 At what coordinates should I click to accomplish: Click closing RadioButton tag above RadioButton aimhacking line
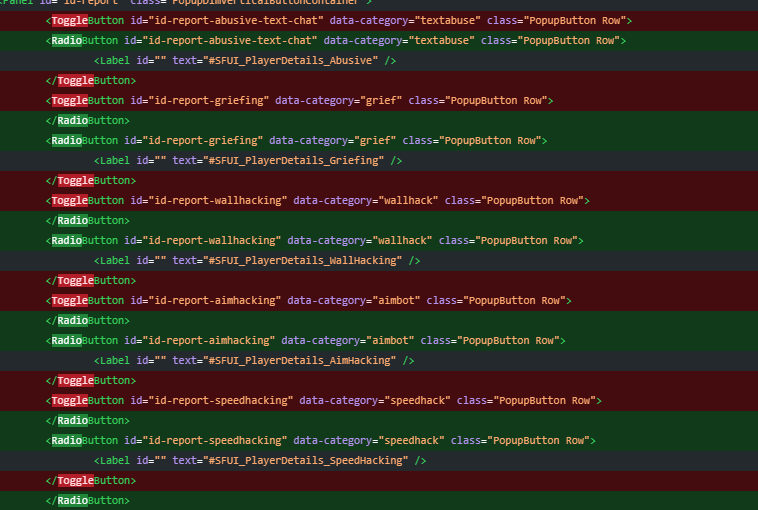click(x=87, y=321)
